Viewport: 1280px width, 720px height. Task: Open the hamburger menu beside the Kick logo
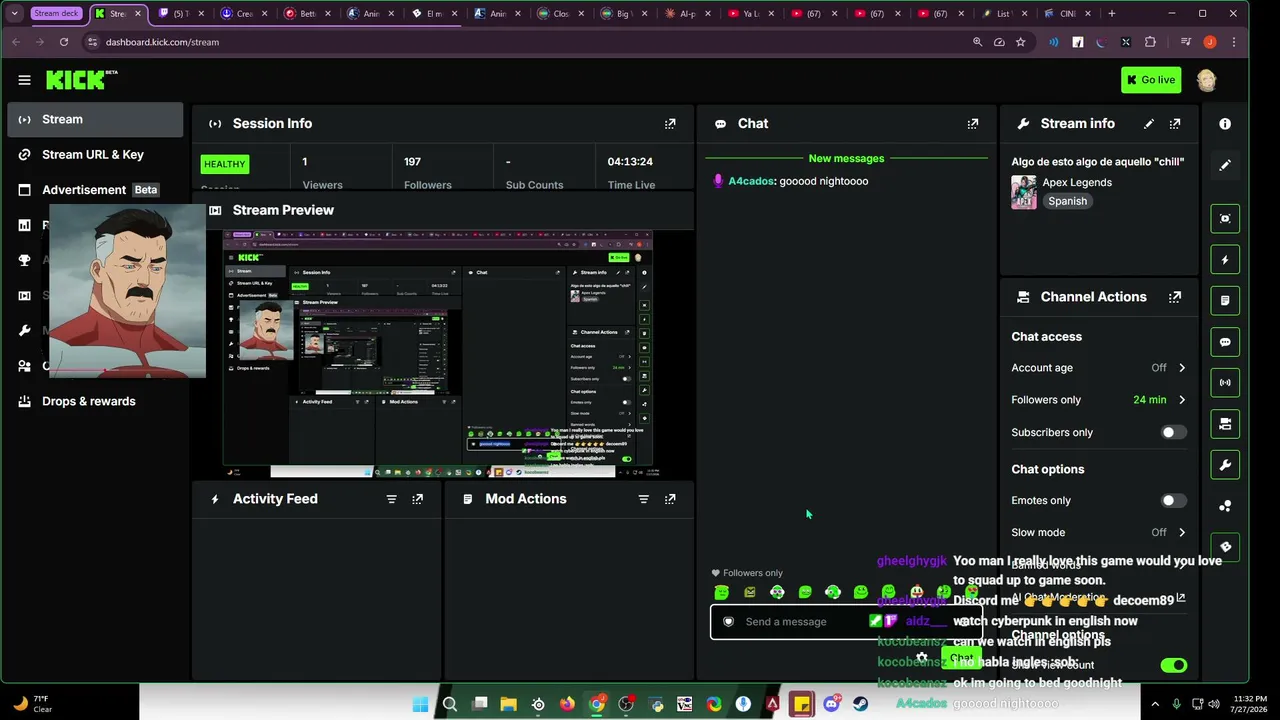tap(24, 80)
